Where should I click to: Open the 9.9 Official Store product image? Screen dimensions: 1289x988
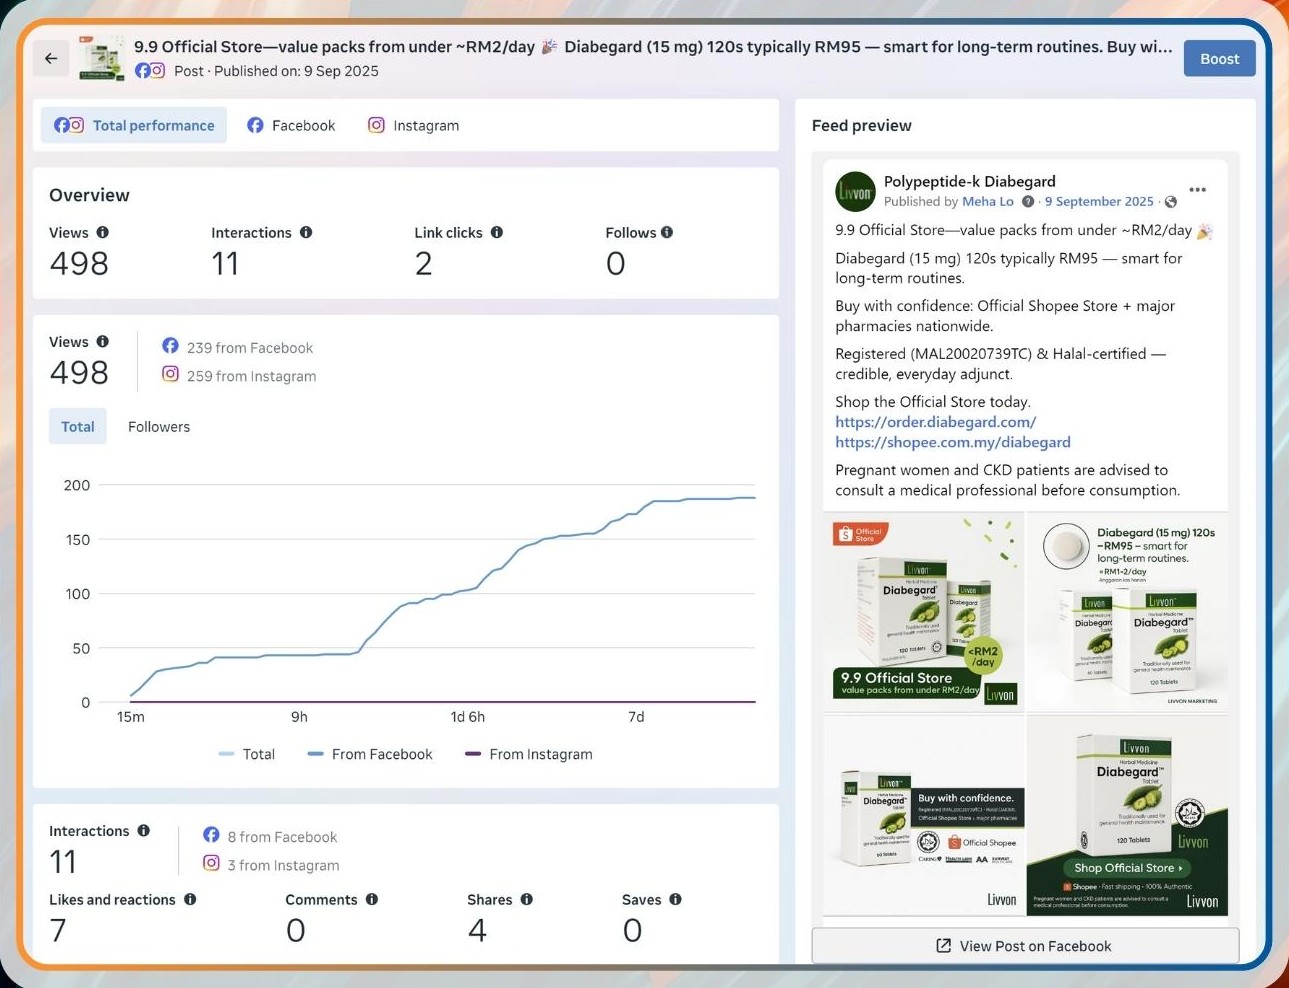point(924,611)
